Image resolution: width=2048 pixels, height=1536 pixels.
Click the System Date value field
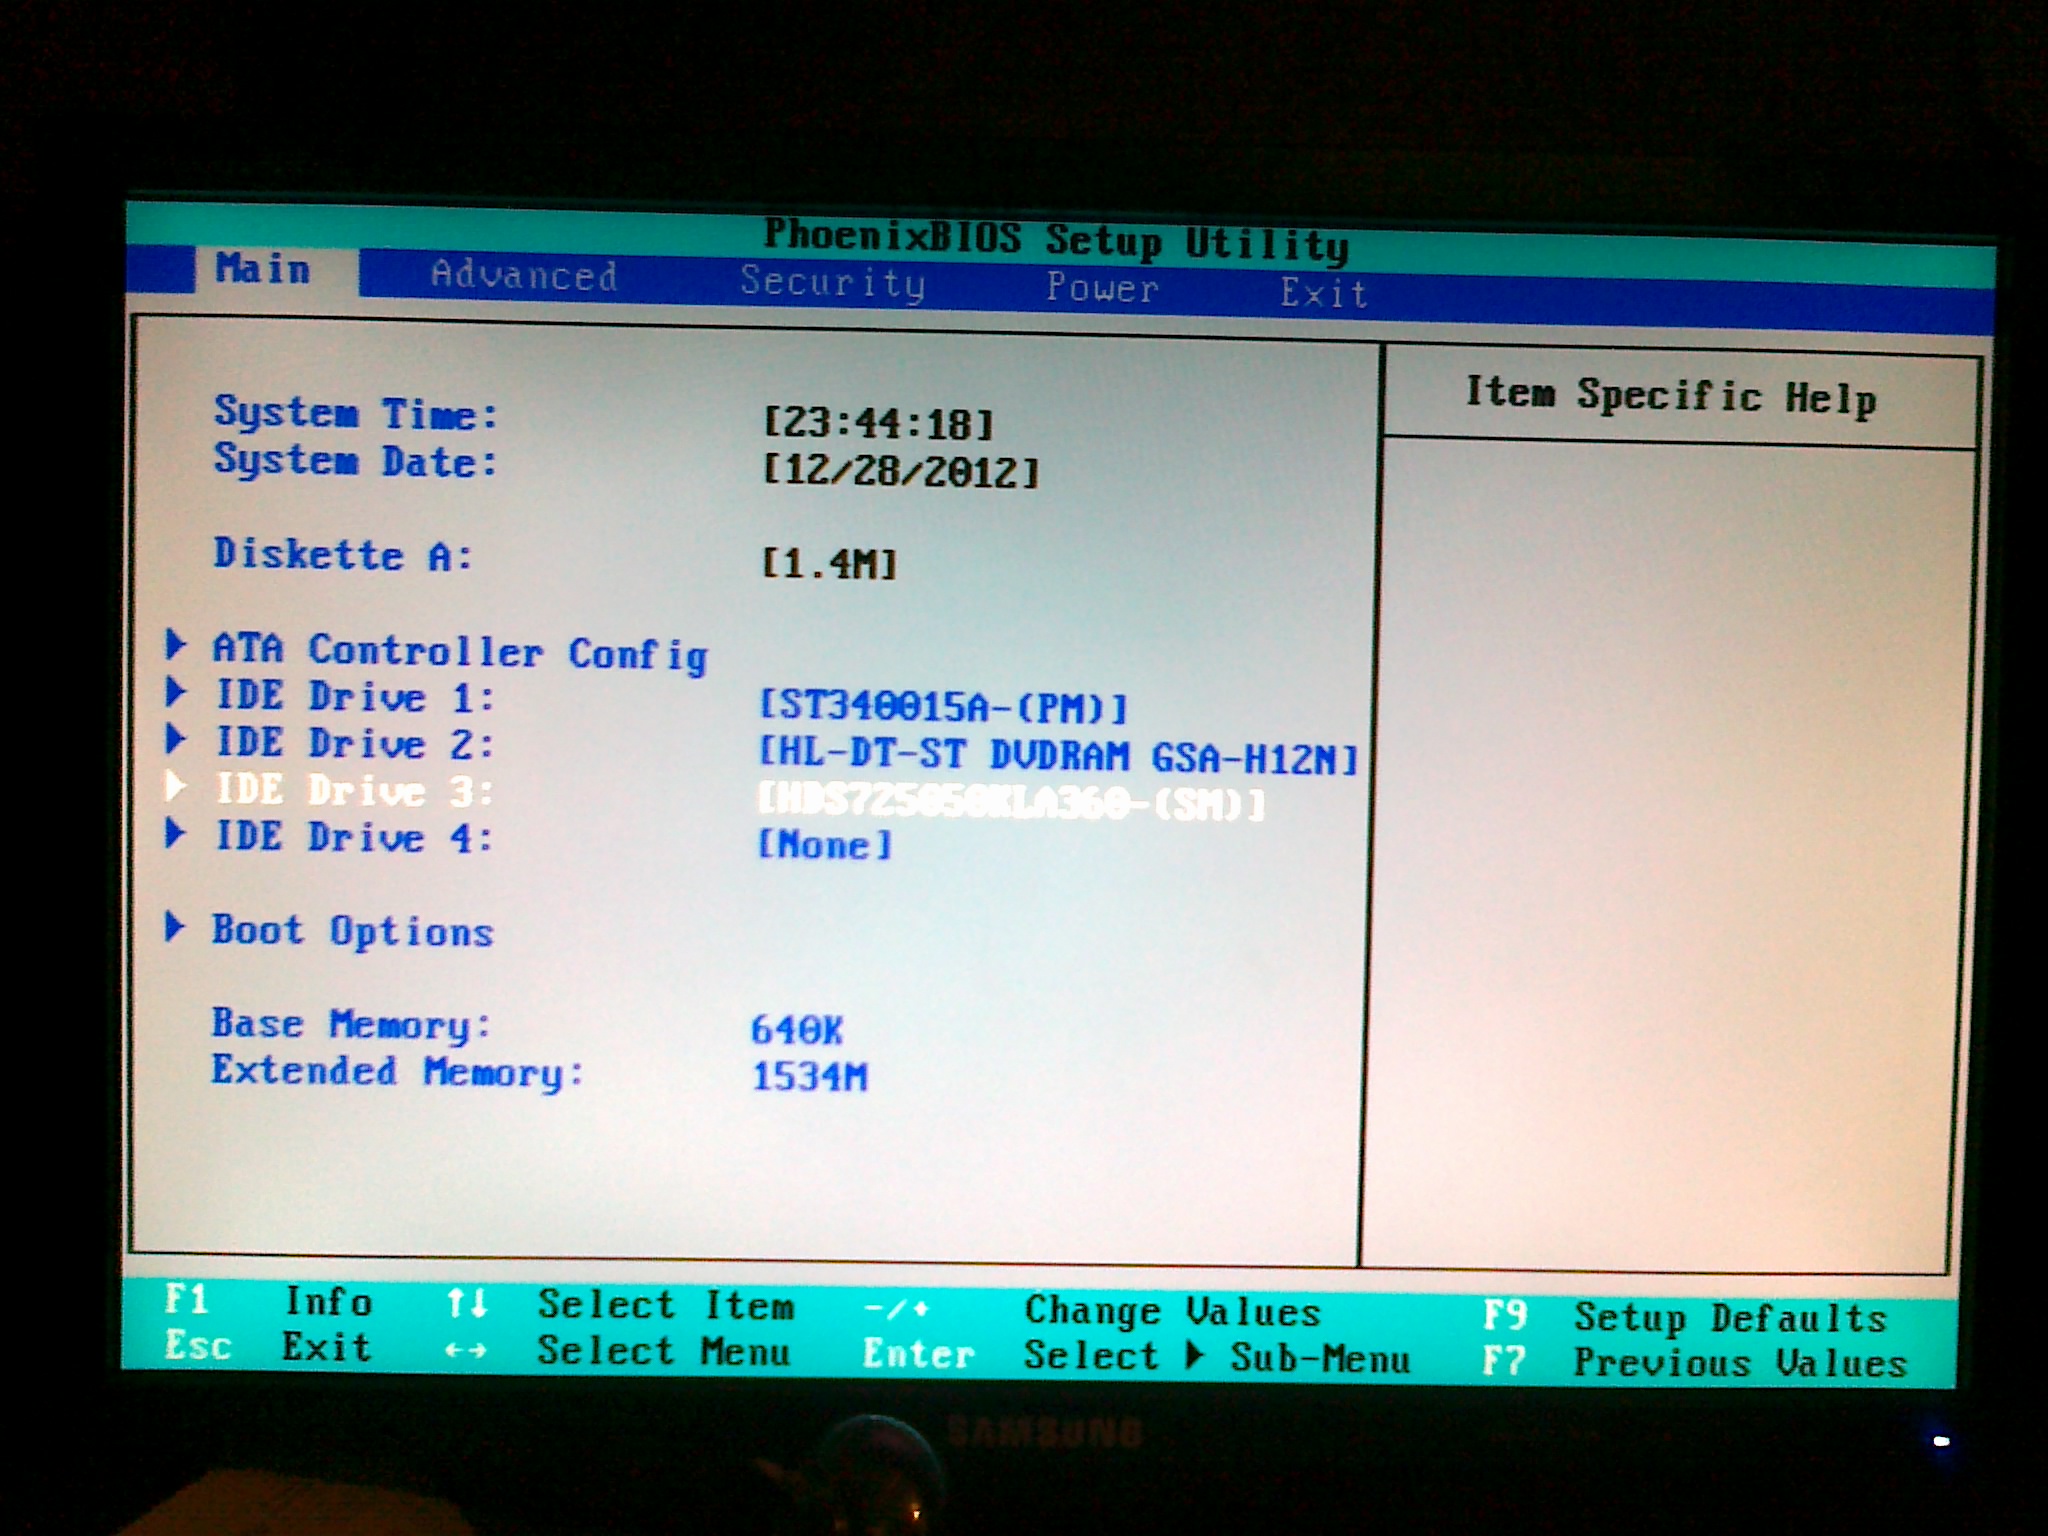900,471
